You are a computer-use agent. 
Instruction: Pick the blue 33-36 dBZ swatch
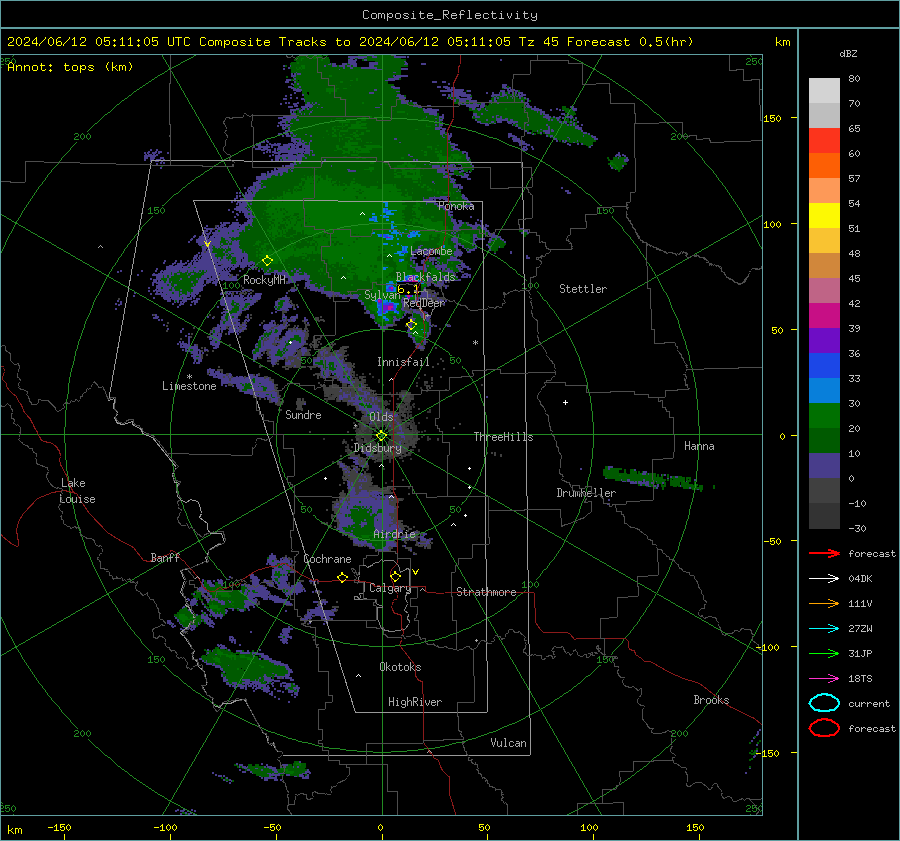click(824, 366)
